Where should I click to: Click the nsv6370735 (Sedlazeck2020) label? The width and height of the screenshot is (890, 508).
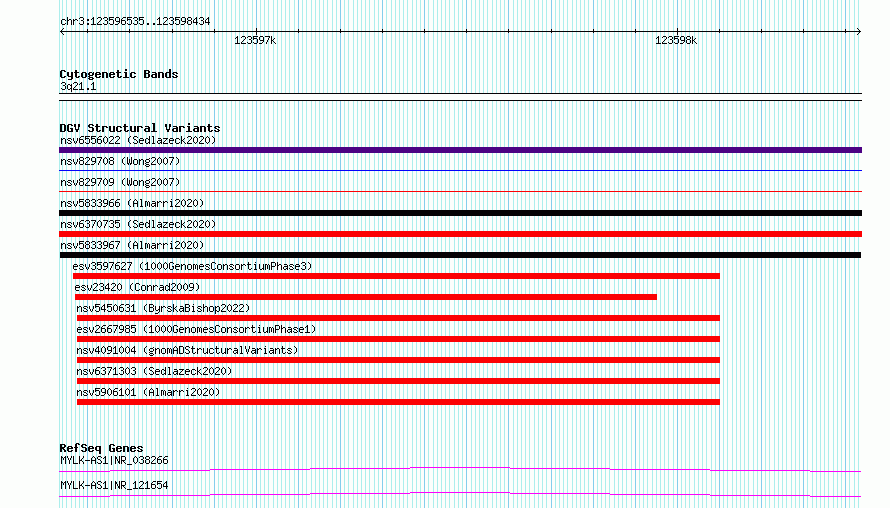pos(138,224)
